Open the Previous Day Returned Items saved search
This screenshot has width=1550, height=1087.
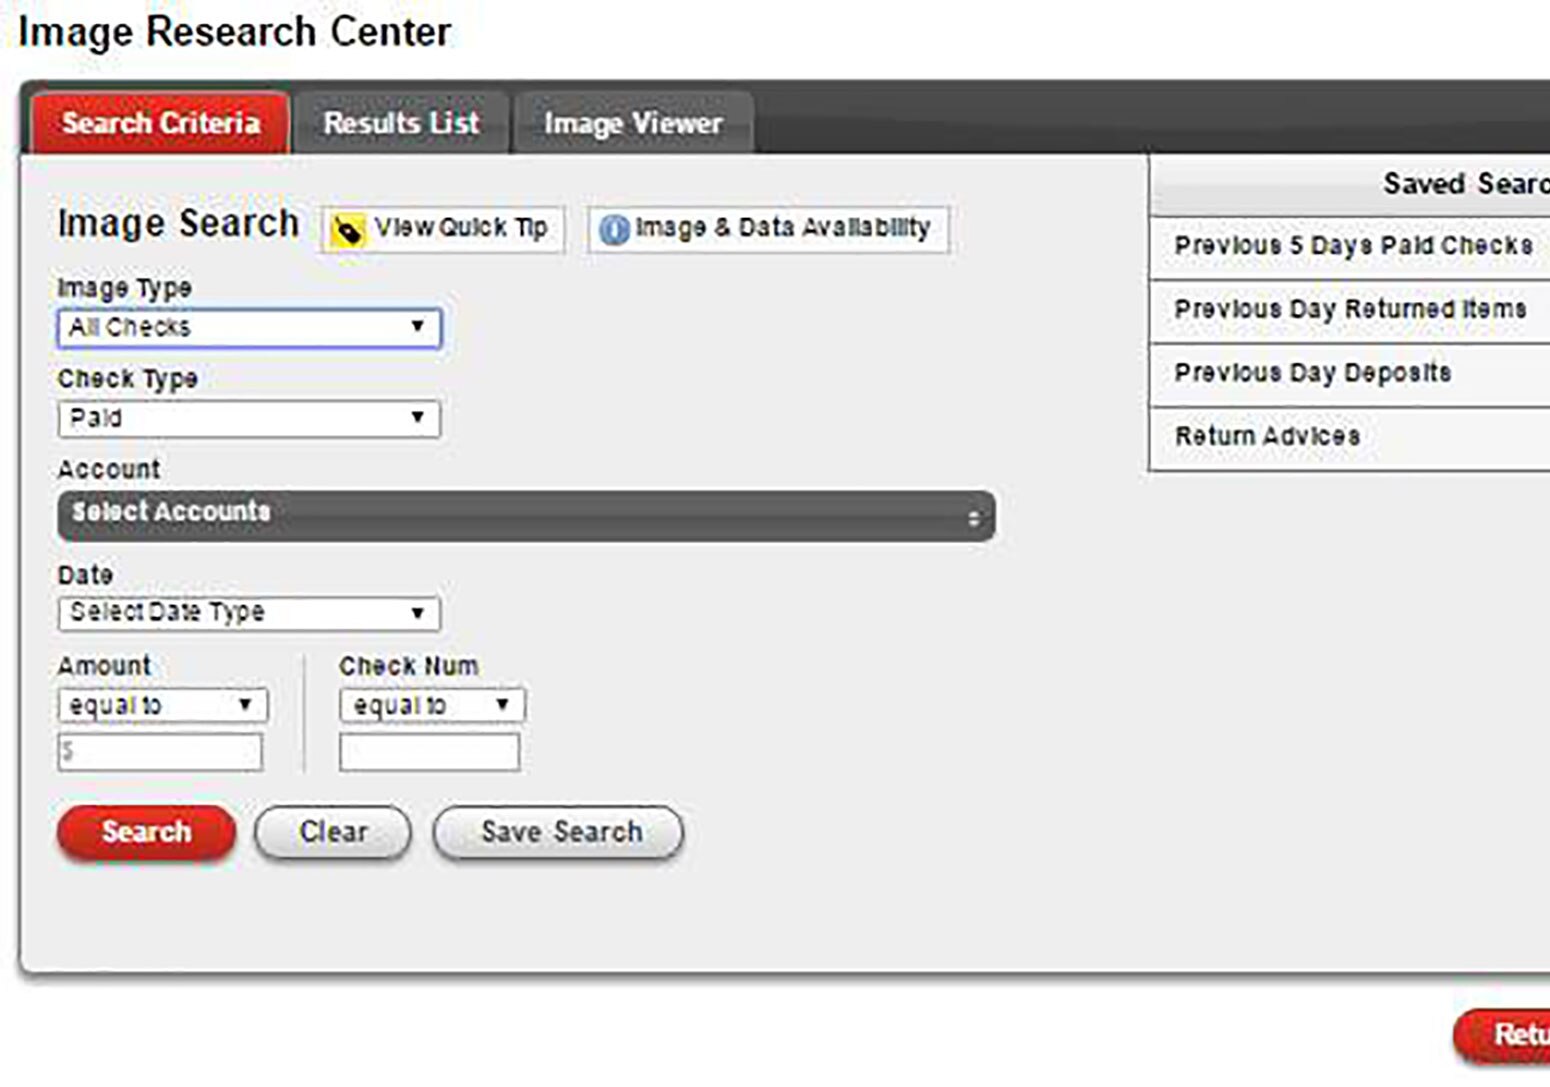tap(1350, 309)
